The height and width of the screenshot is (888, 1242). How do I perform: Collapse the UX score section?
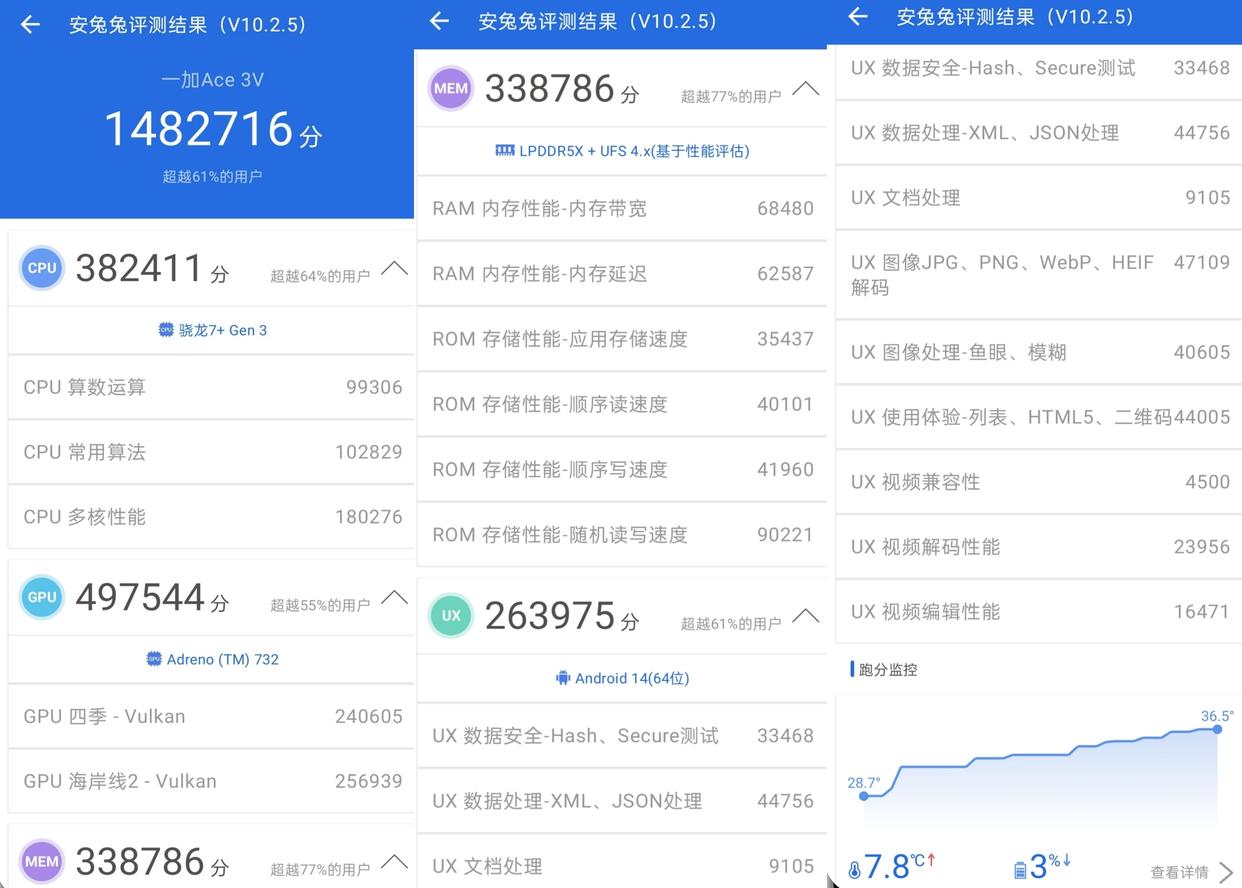(805, 615)
